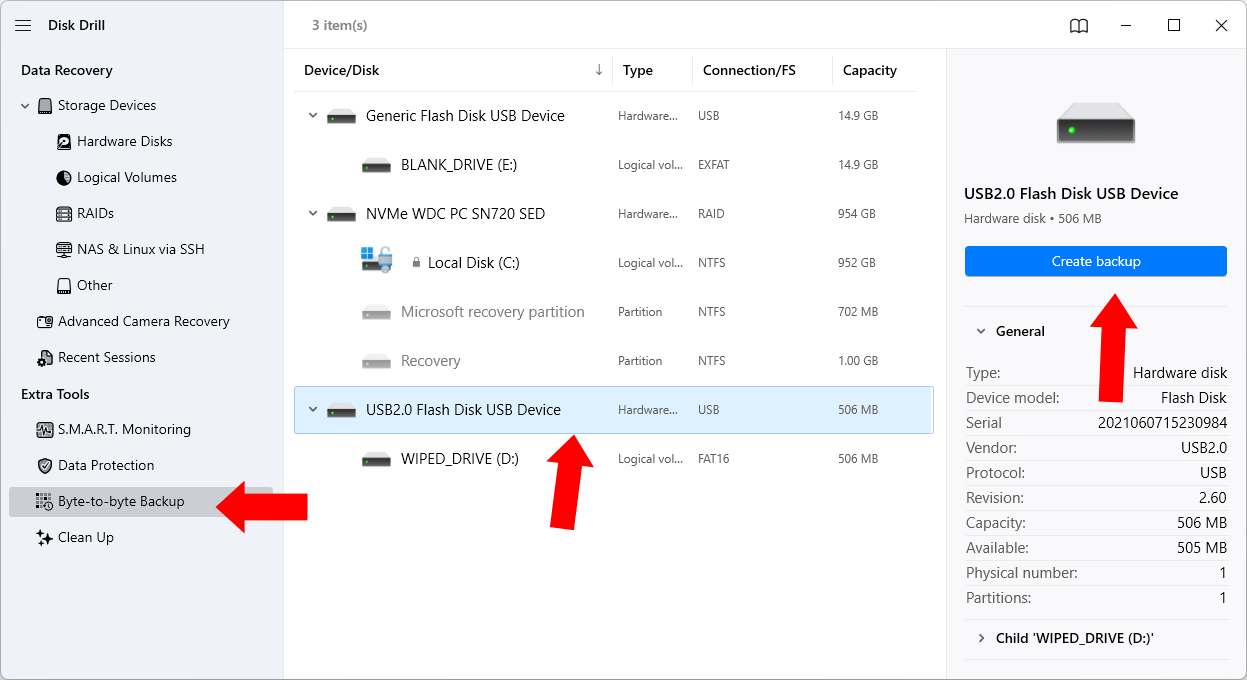Toggle sort order on Device/Disk column
Screen dimensions: 1247x680
click(x=599, y=70)
